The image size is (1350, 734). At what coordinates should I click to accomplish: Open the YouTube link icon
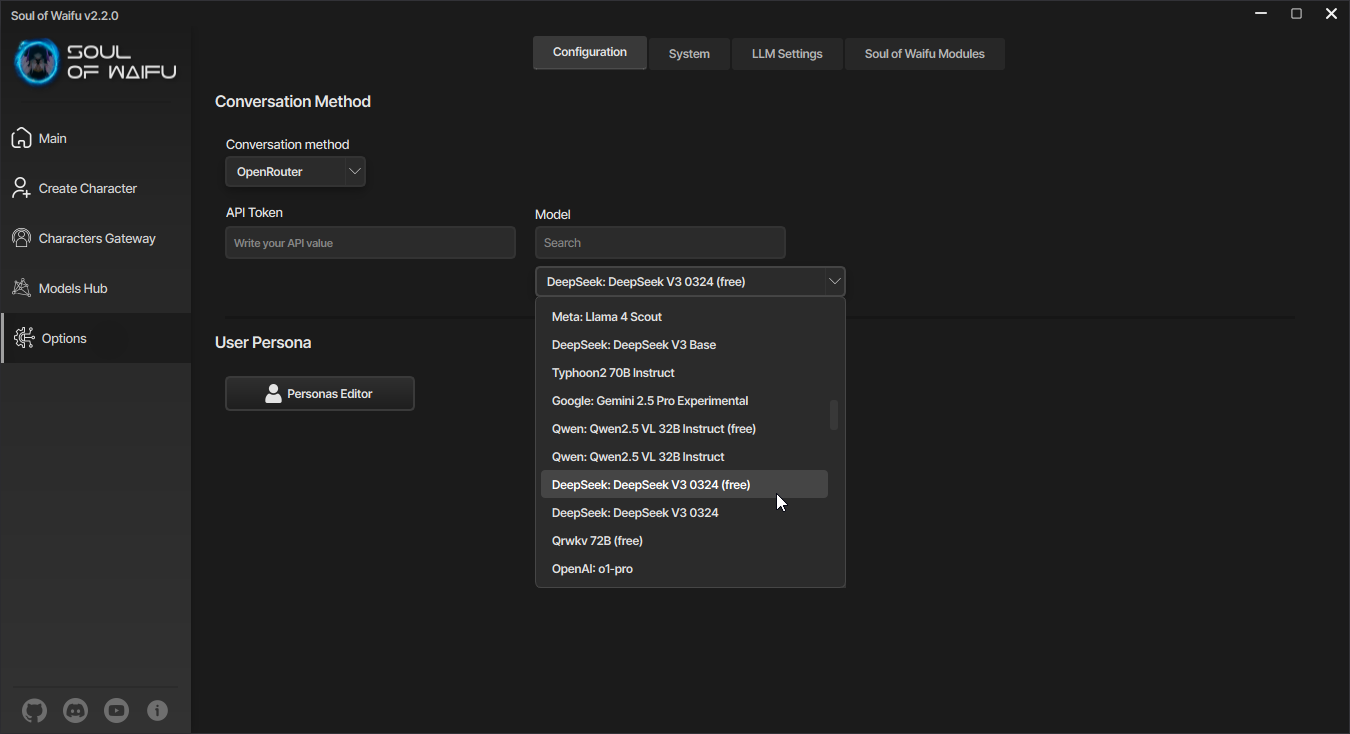[116, 711]
